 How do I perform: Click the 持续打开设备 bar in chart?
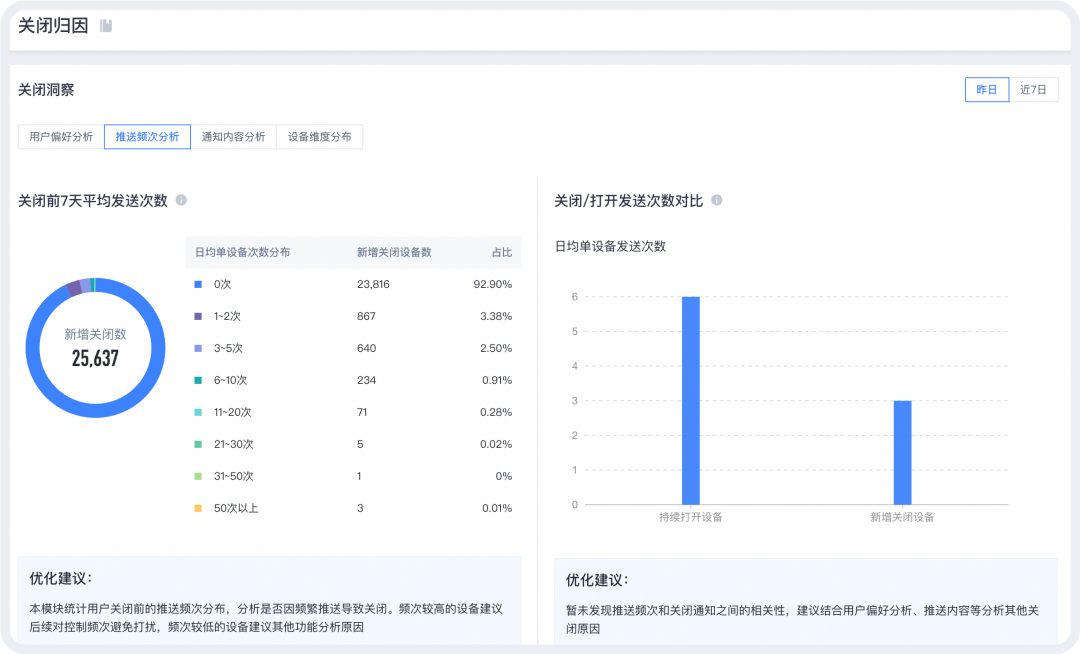691,401
